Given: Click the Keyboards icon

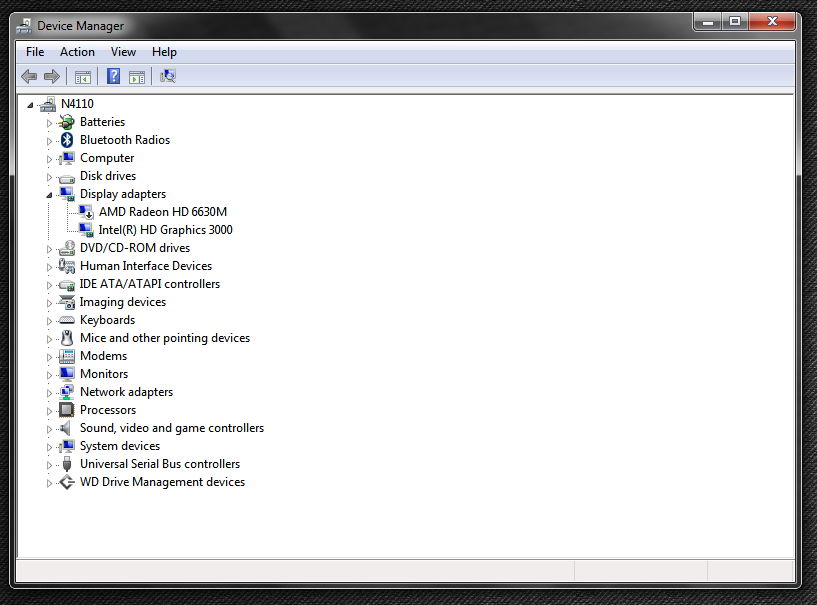Looking at the screenshot, I should click(67, 320).
